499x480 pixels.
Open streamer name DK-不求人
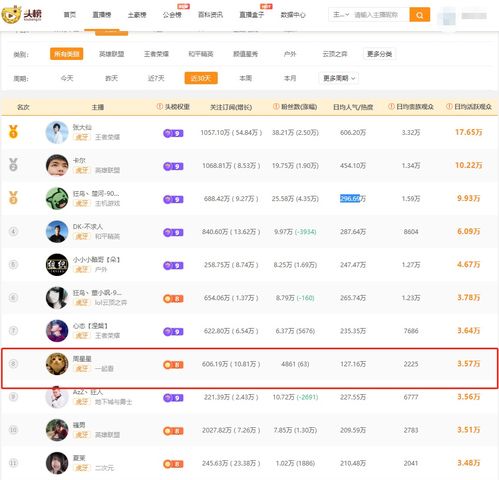tap(88, 226)
